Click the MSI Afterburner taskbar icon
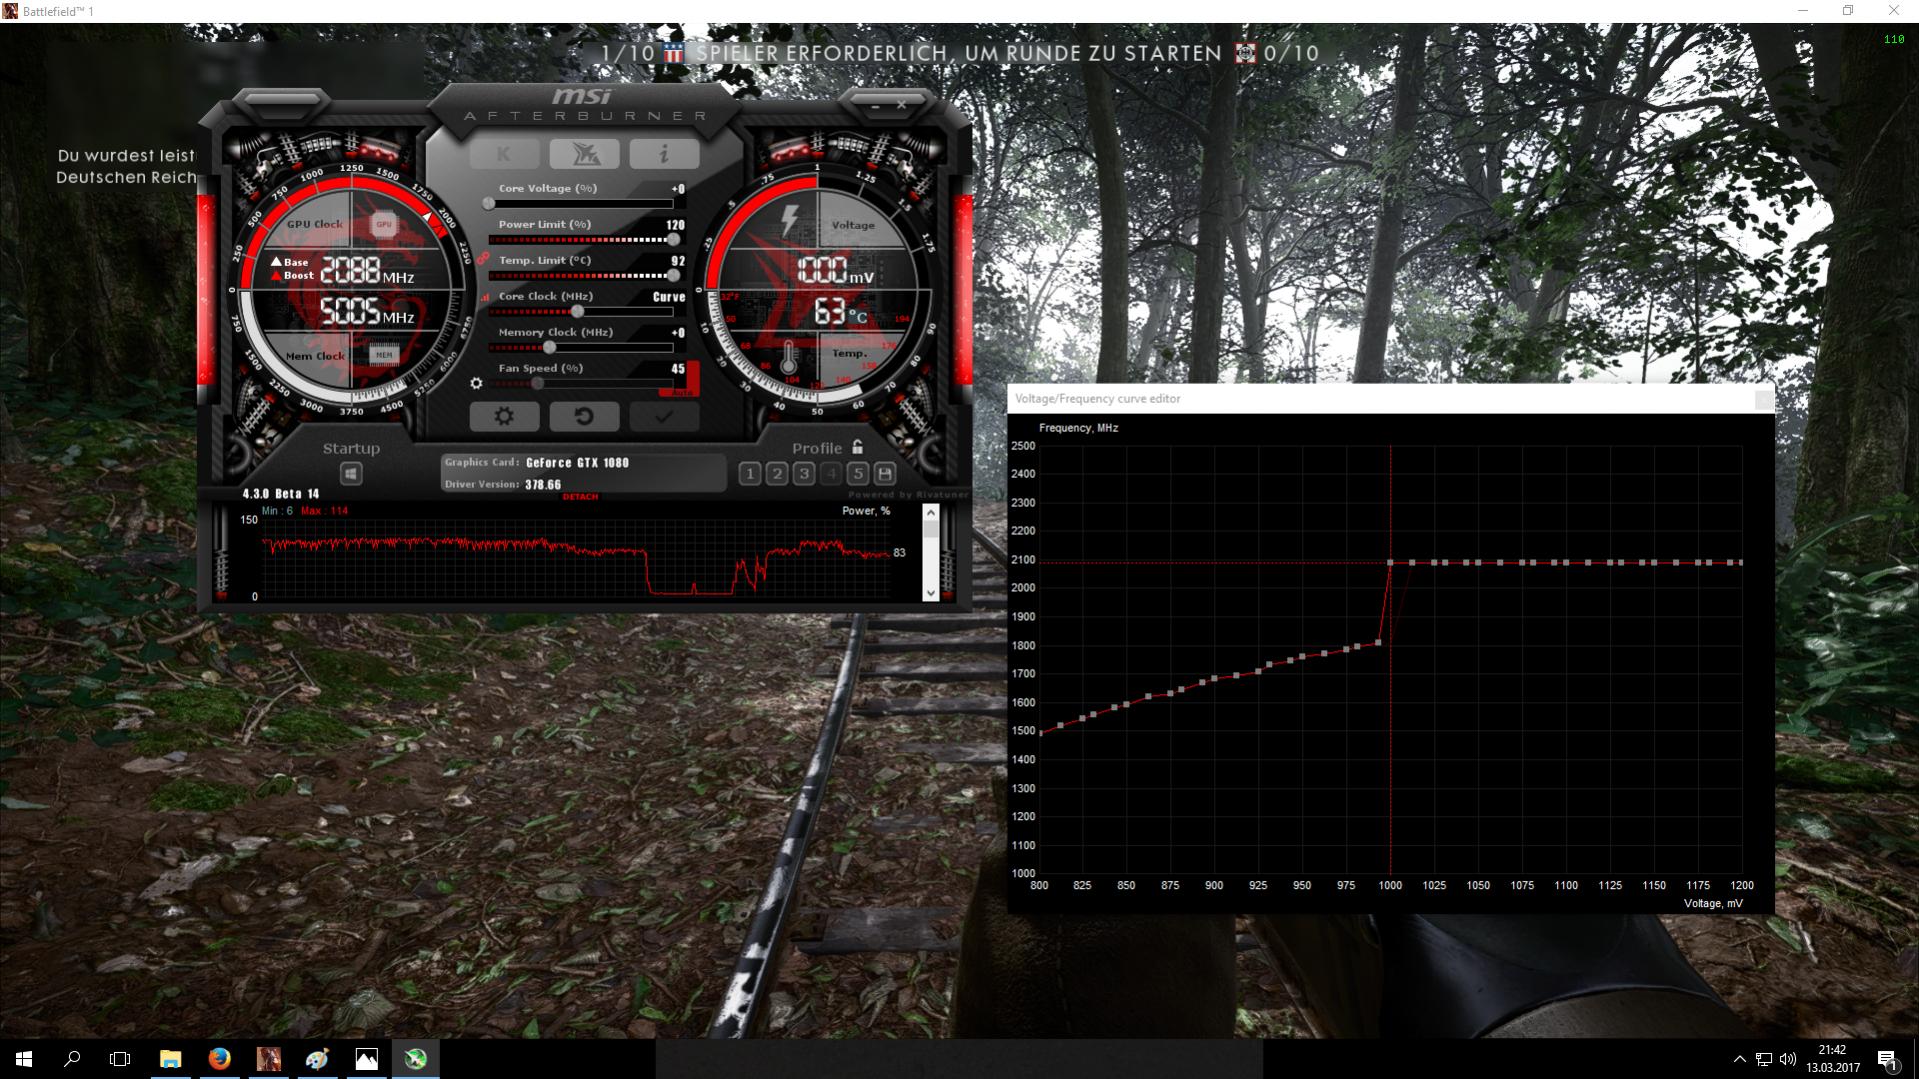The height and width of the screenshot is (1079, 1919). pos(416,1059)
